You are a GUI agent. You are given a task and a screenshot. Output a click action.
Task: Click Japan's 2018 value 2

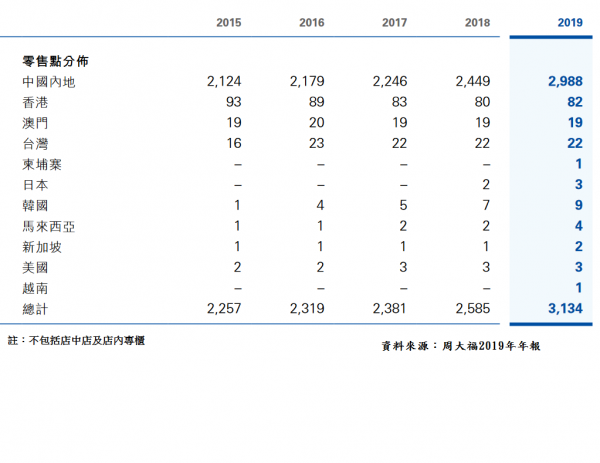[x=486, y=185]
